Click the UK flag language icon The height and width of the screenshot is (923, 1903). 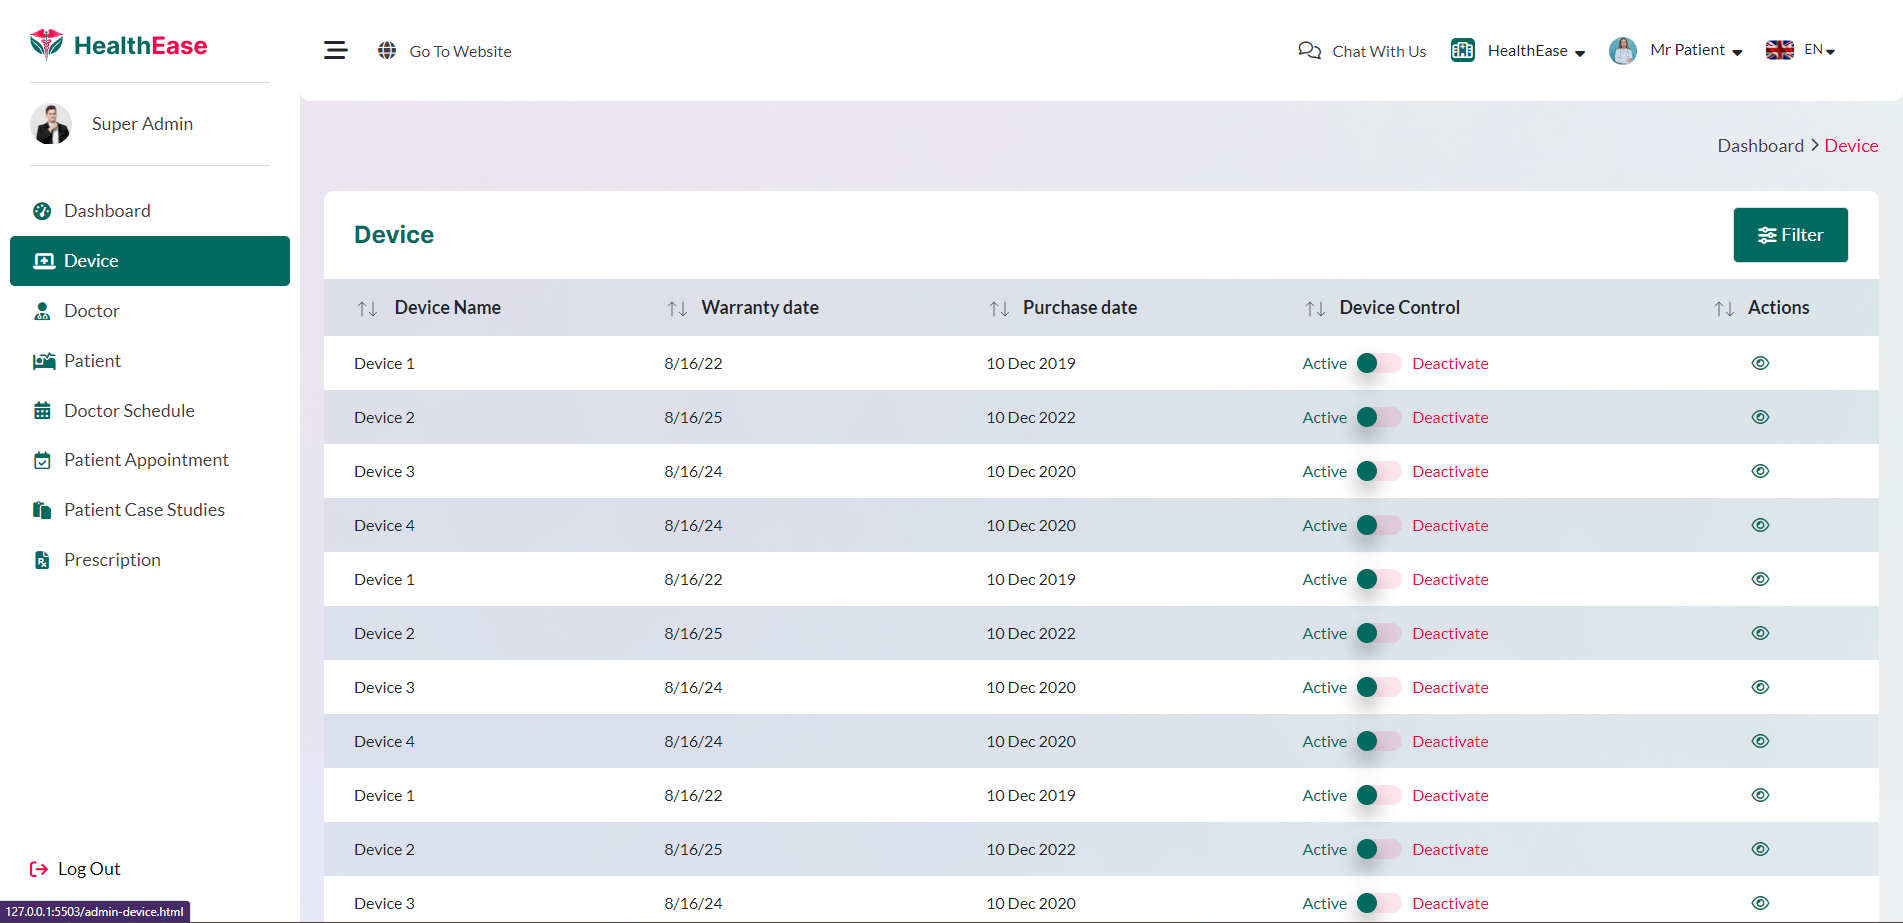point(1780,50)
